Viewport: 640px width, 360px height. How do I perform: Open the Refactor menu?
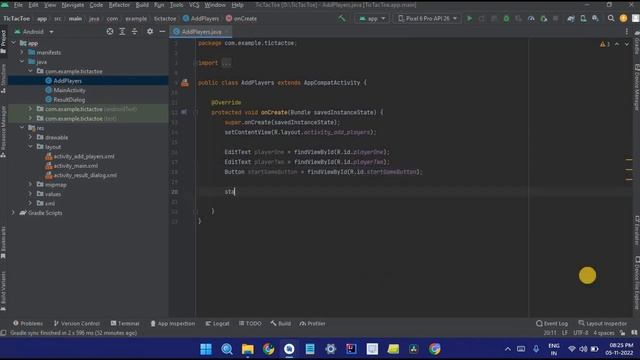pyautogui.click(x=119, y=5)
